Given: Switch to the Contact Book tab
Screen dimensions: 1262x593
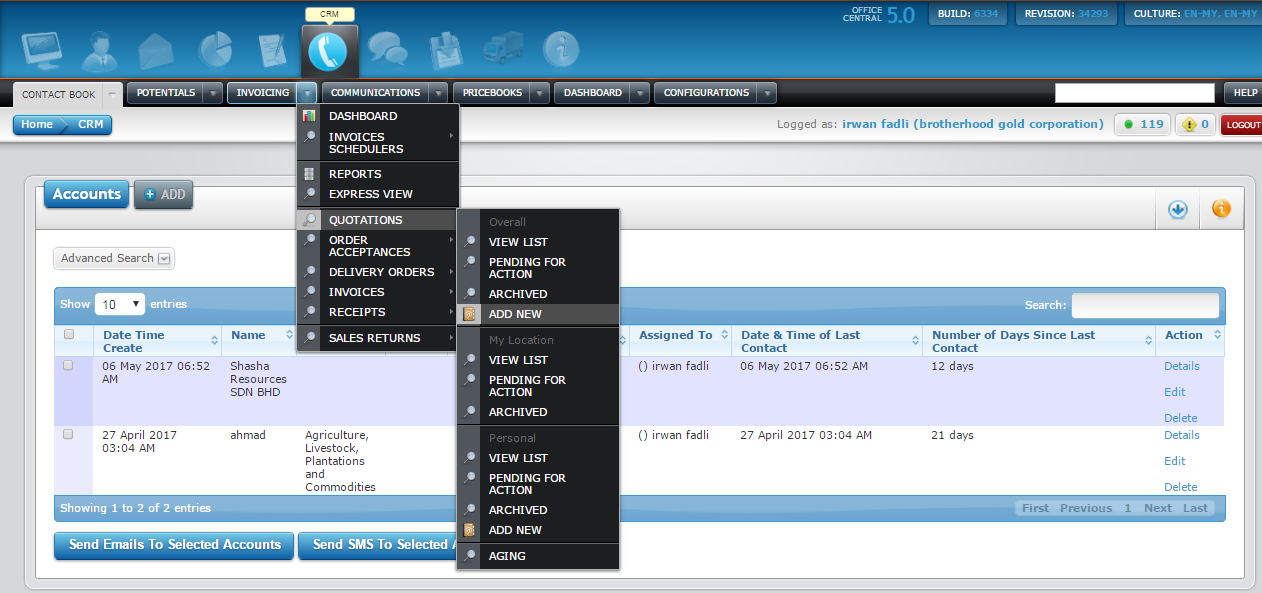Looking at the screenshot, I should coord(59,94).
